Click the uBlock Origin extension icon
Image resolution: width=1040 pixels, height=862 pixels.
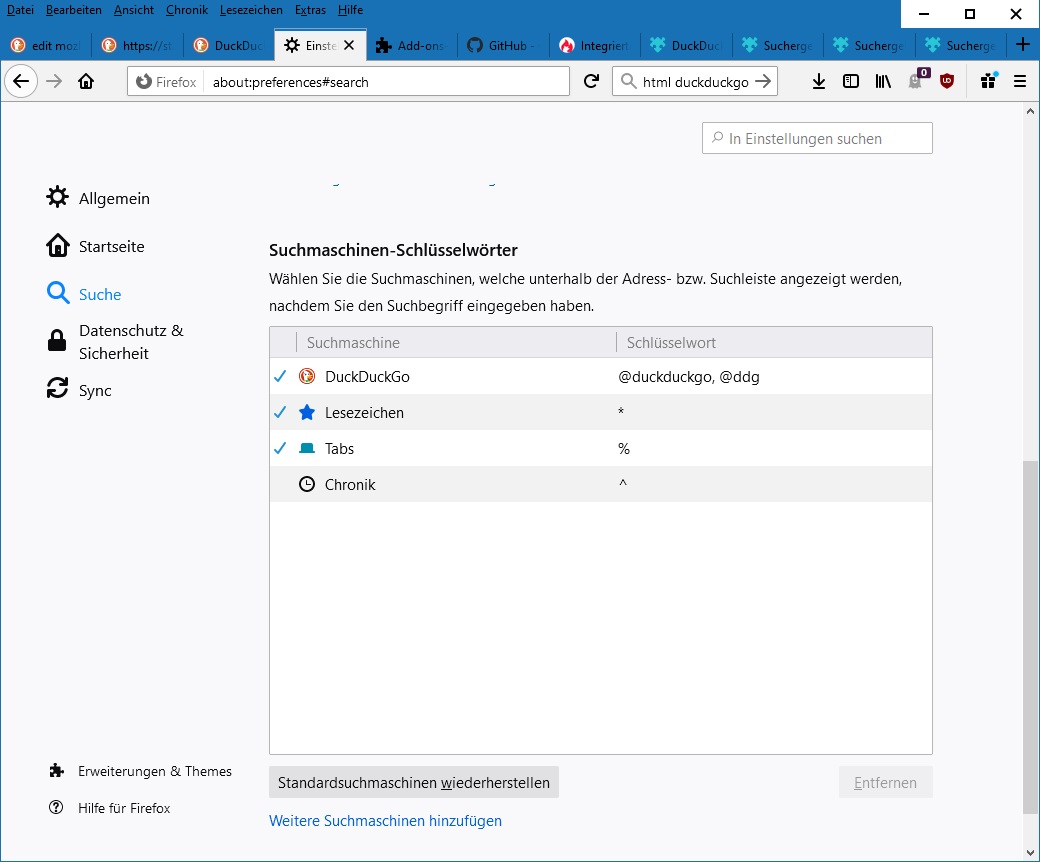pos(946,82)
